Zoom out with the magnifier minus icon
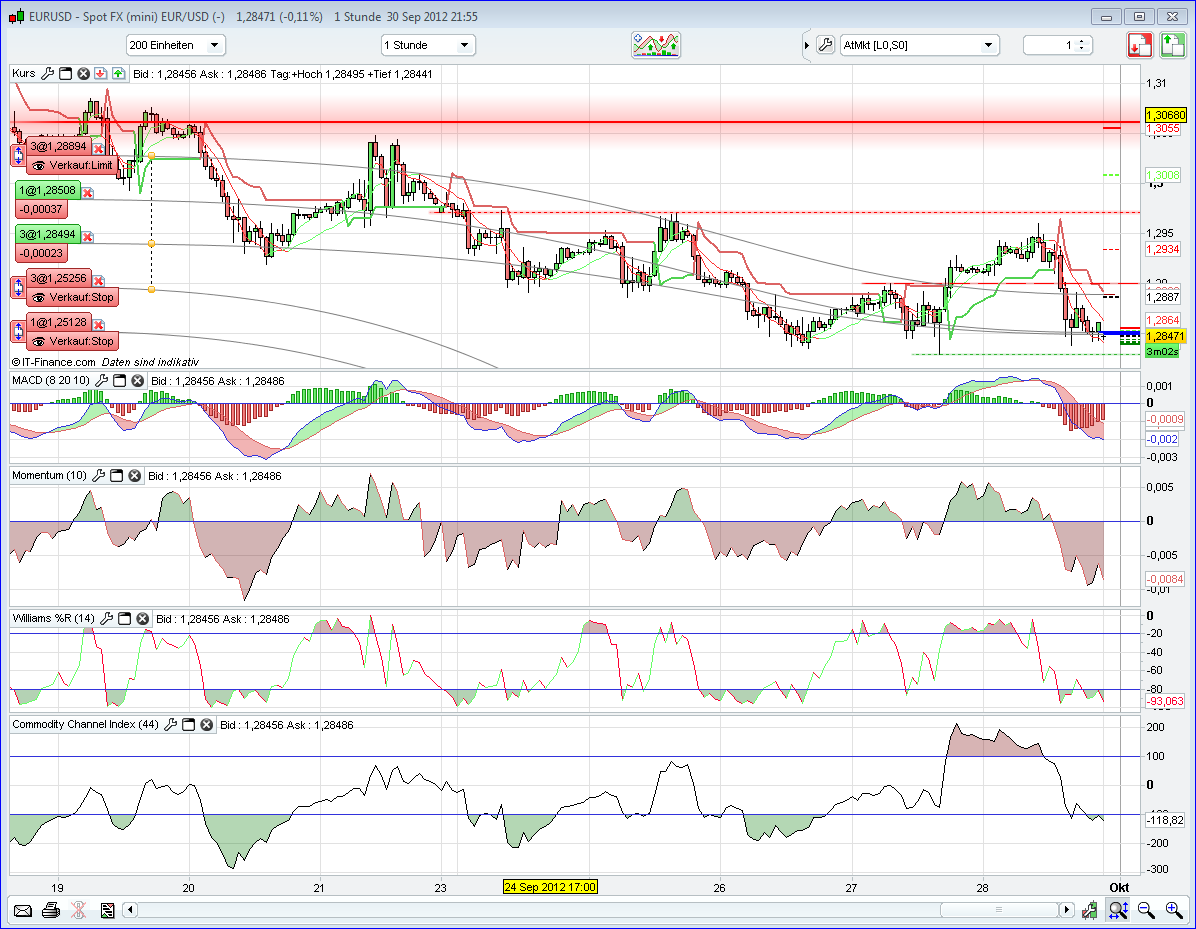 point(1147,910)
